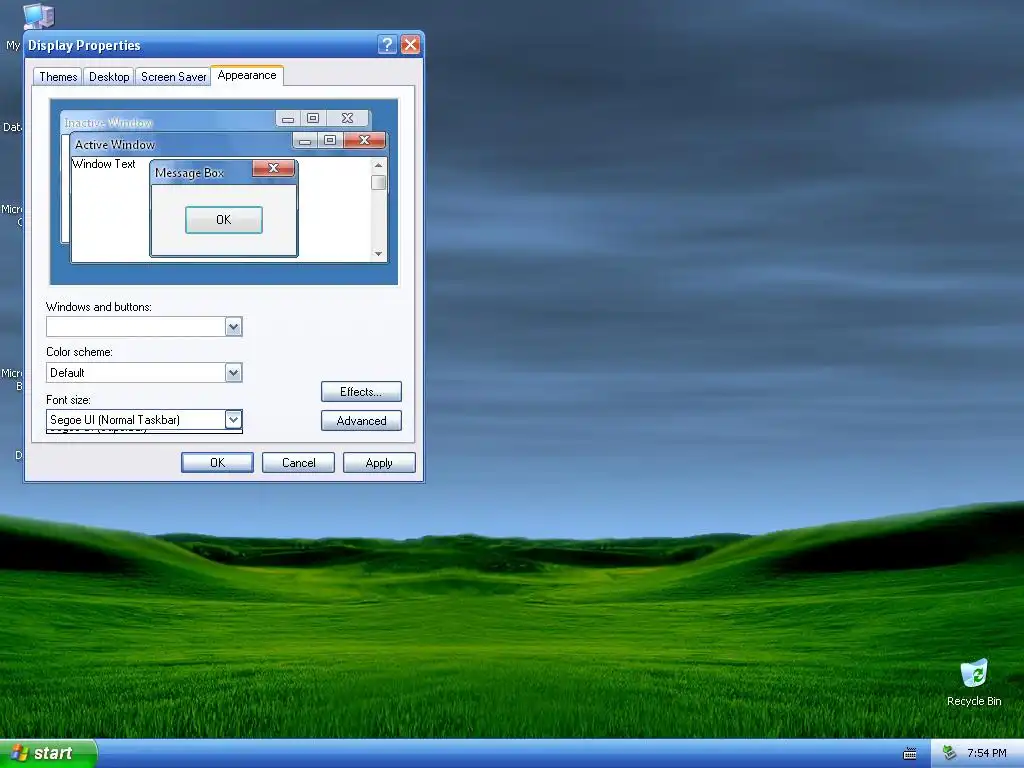Confirm with the dialog OK button

point(217,462)
